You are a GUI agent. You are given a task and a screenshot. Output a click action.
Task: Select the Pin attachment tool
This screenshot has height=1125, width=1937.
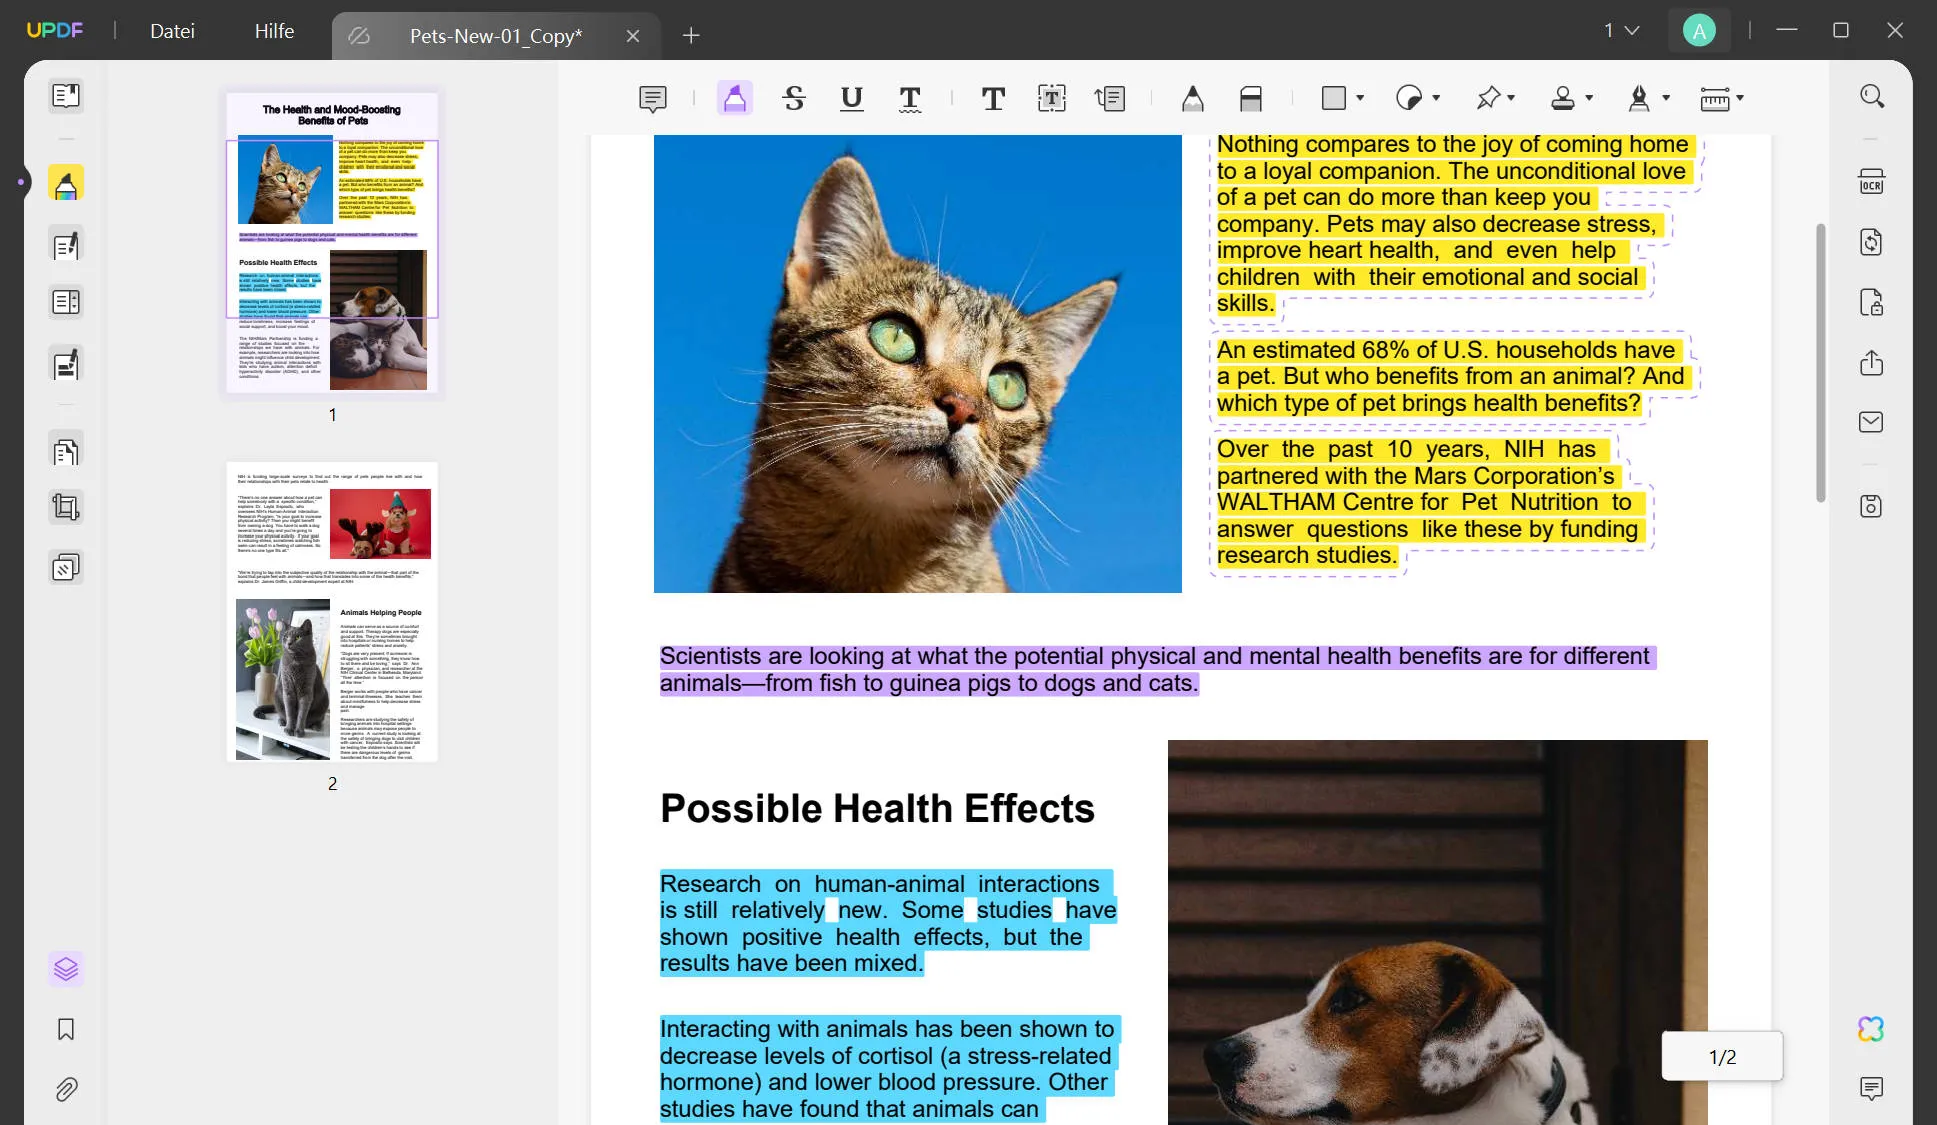coord(1488,98)
